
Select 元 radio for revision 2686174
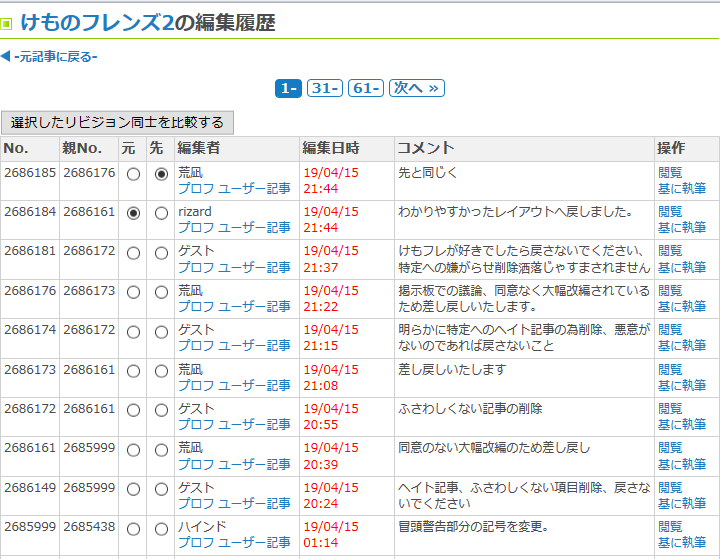pos(134,332)
